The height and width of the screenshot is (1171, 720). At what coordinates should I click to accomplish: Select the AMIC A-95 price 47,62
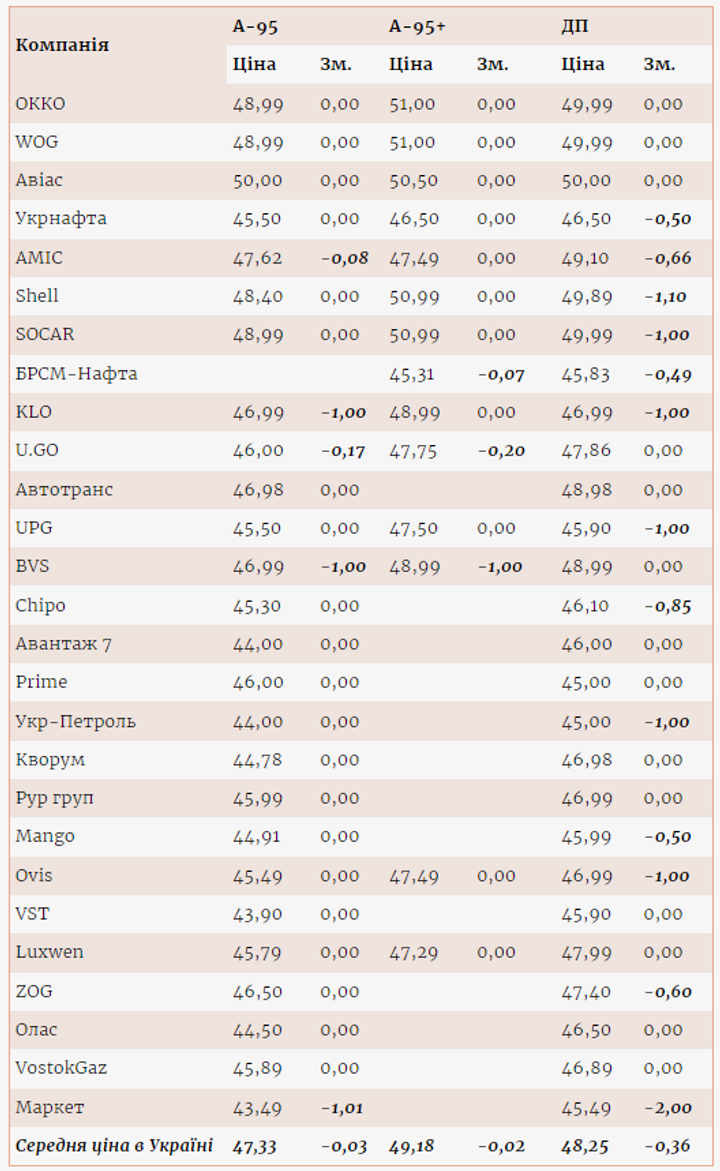[x=257, y=258]
